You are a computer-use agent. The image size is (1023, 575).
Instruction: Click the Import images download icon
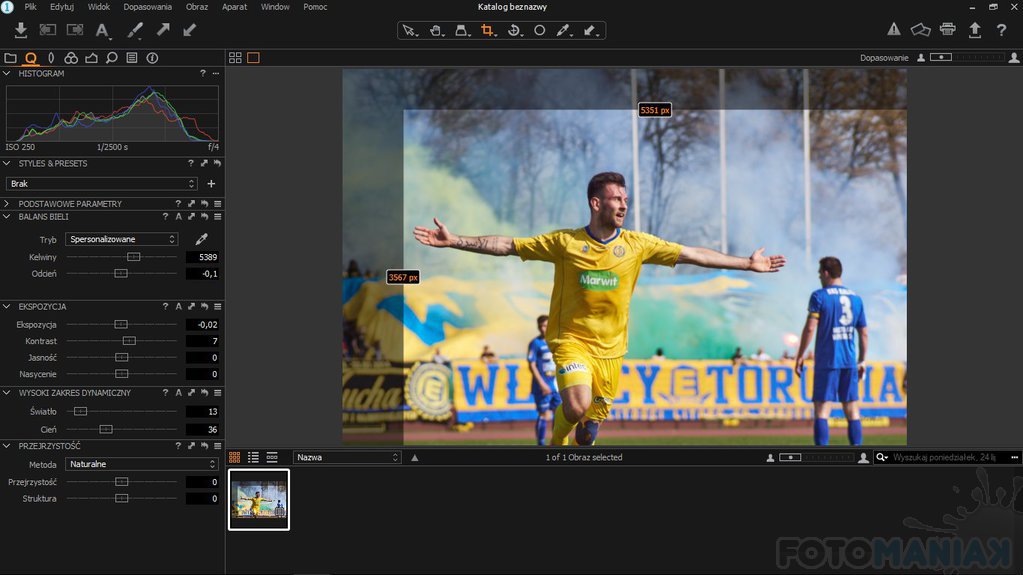pos(20,30)
